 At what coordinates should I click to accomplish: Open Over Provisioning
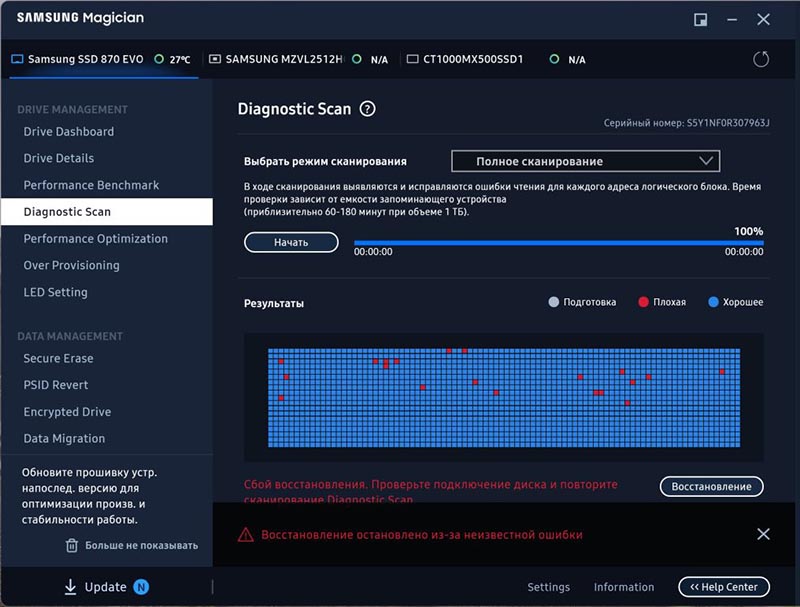pyautogui.click(x=71, y=265)
